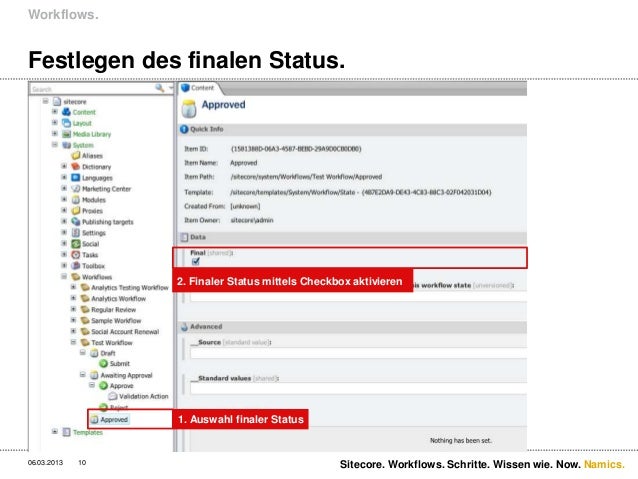
Task: Click the sitecore\admin item owner text
Action: point(251,220)
